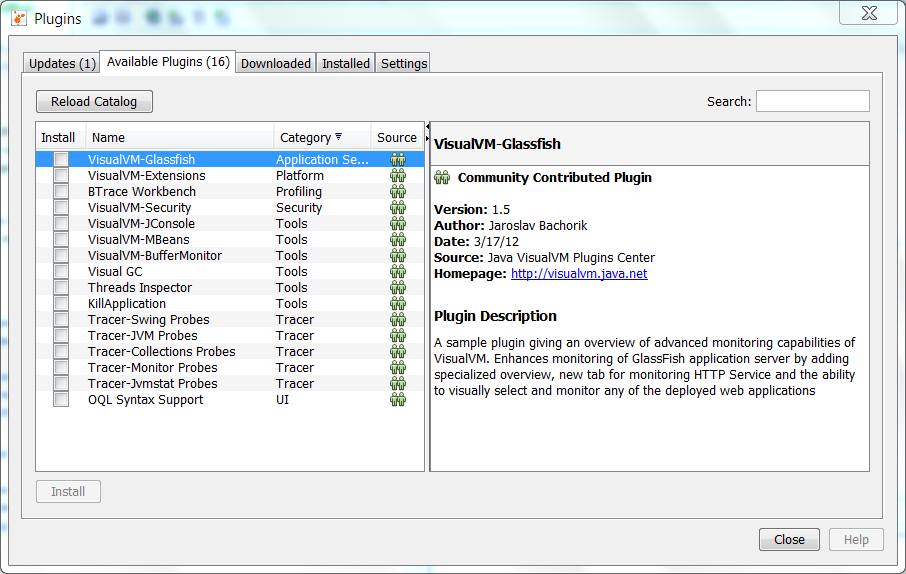Click the Install button
The image size is (906, 574).
pyautogui.click(x=68, y=491)
